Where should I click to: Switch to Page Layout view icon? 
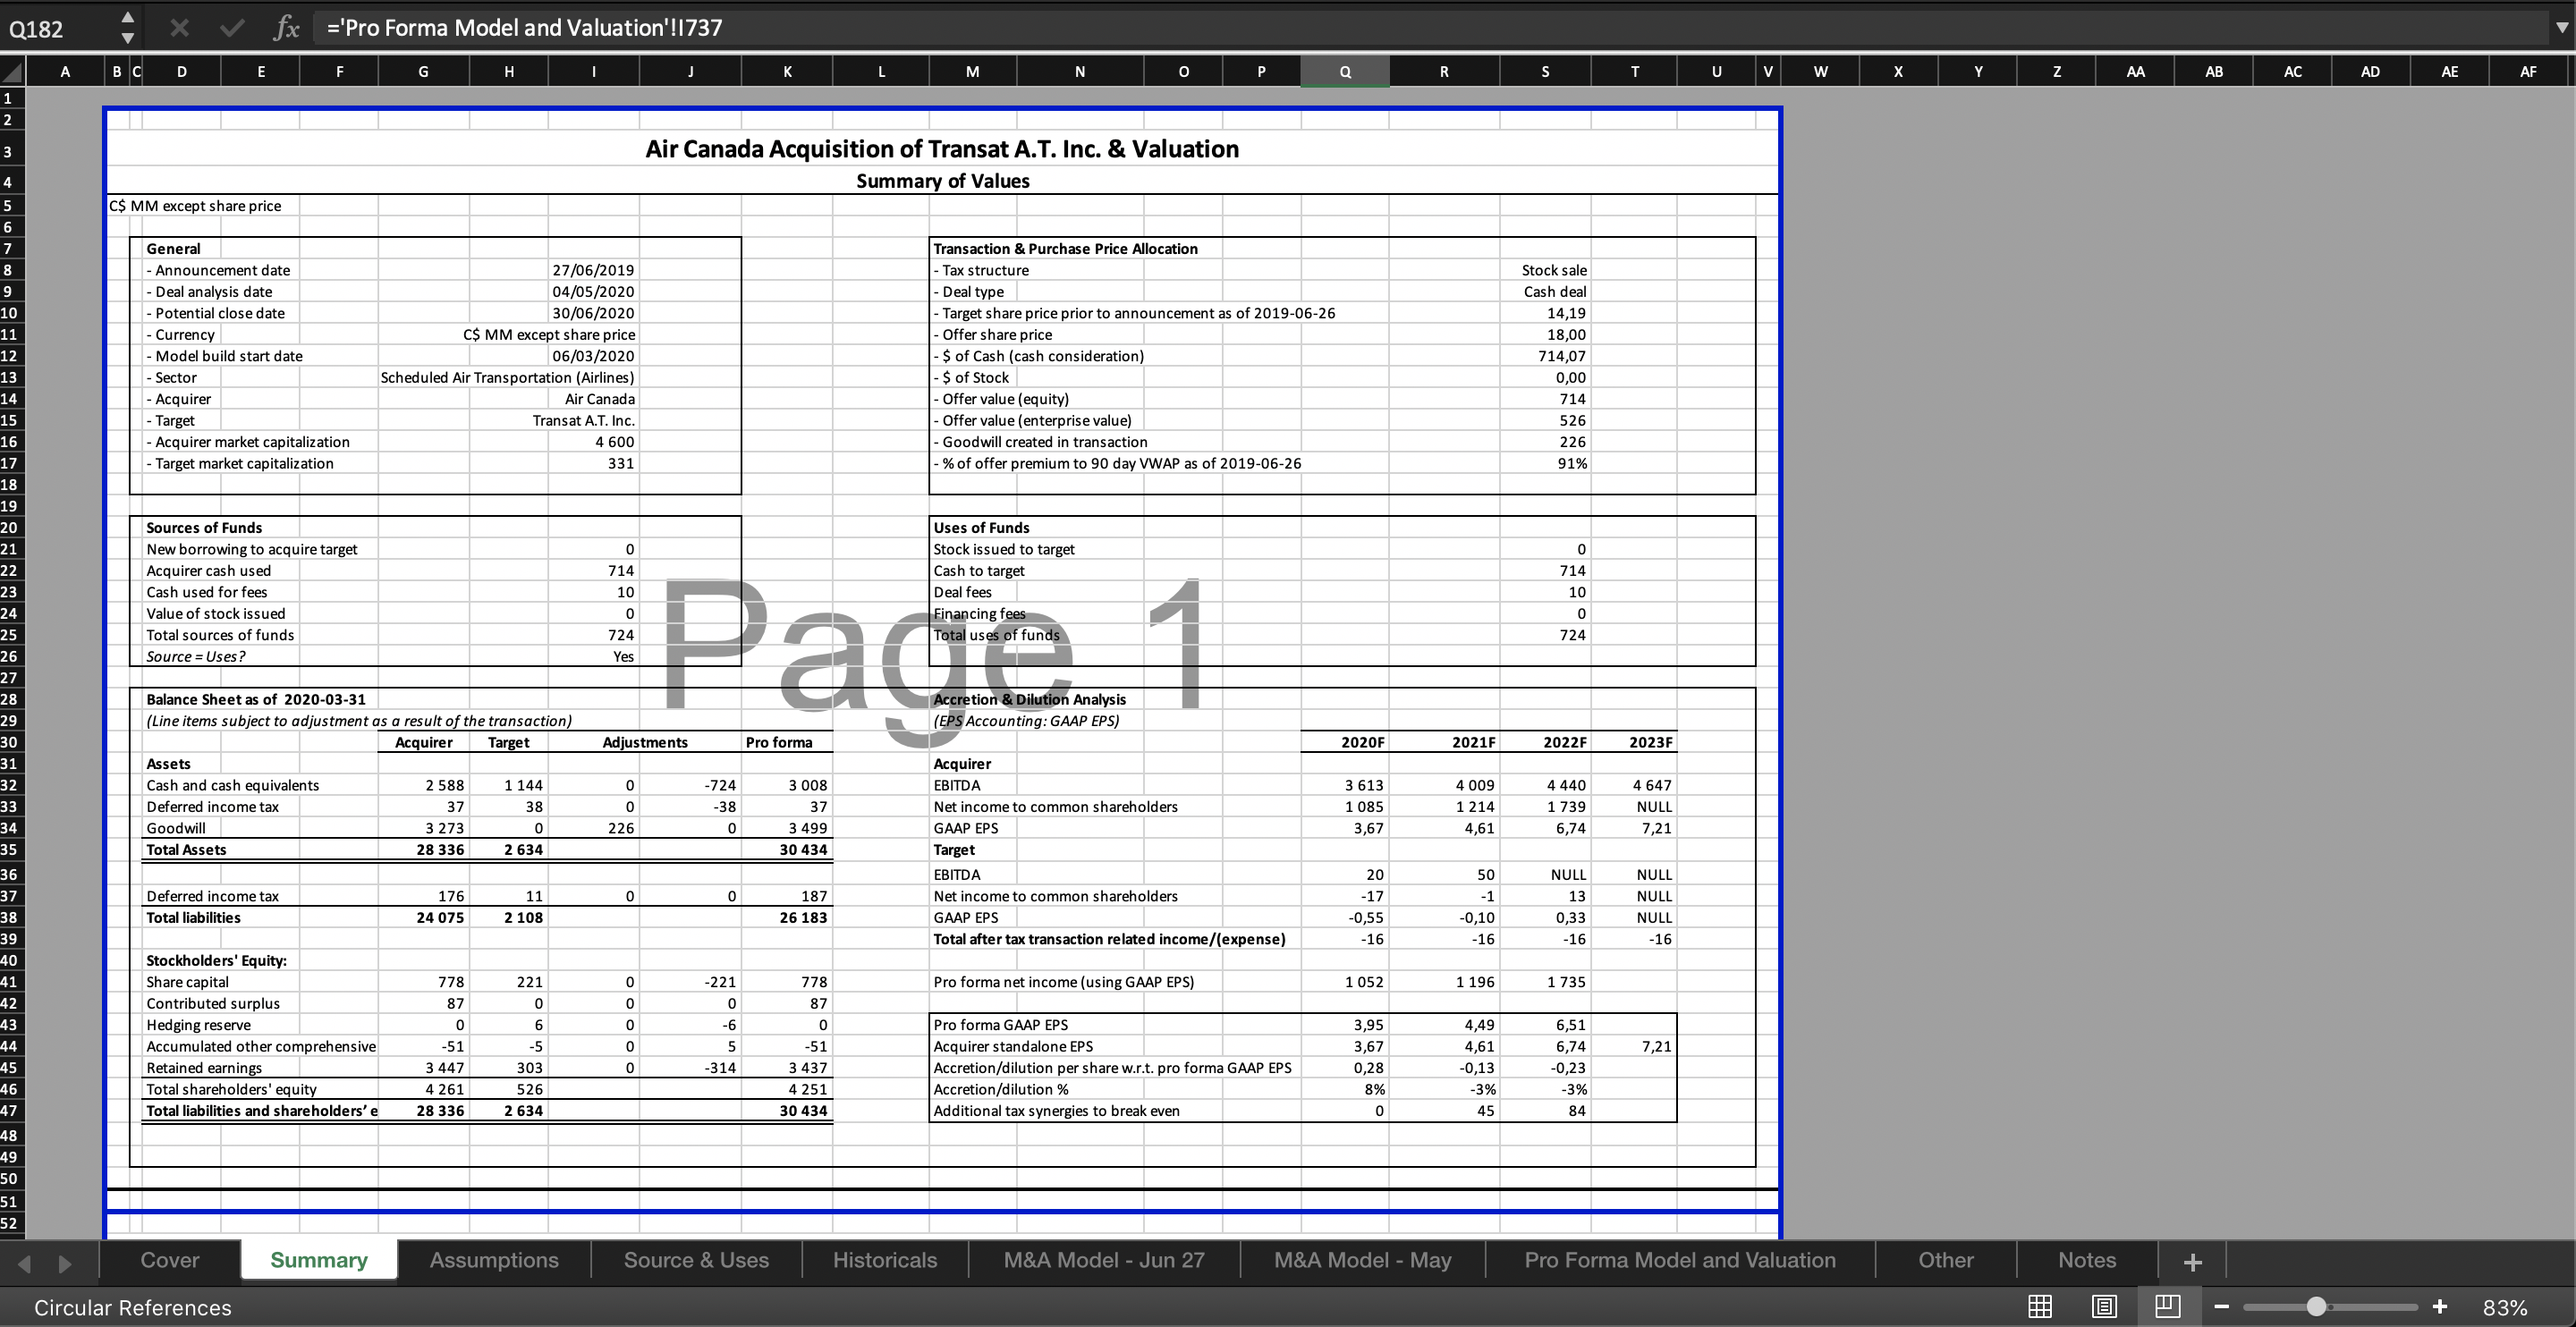pos(2104,1306)
